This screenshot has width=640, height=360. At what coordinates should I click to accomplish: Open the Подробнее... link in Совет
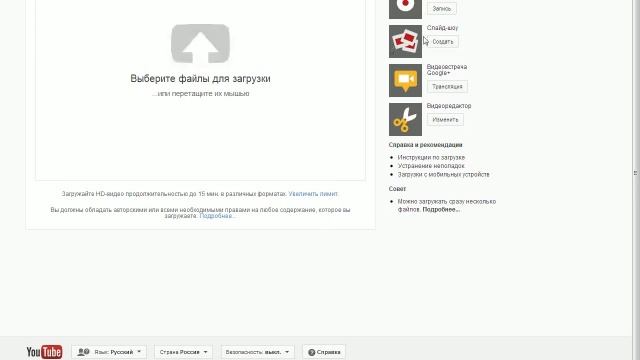pos(441,209)
